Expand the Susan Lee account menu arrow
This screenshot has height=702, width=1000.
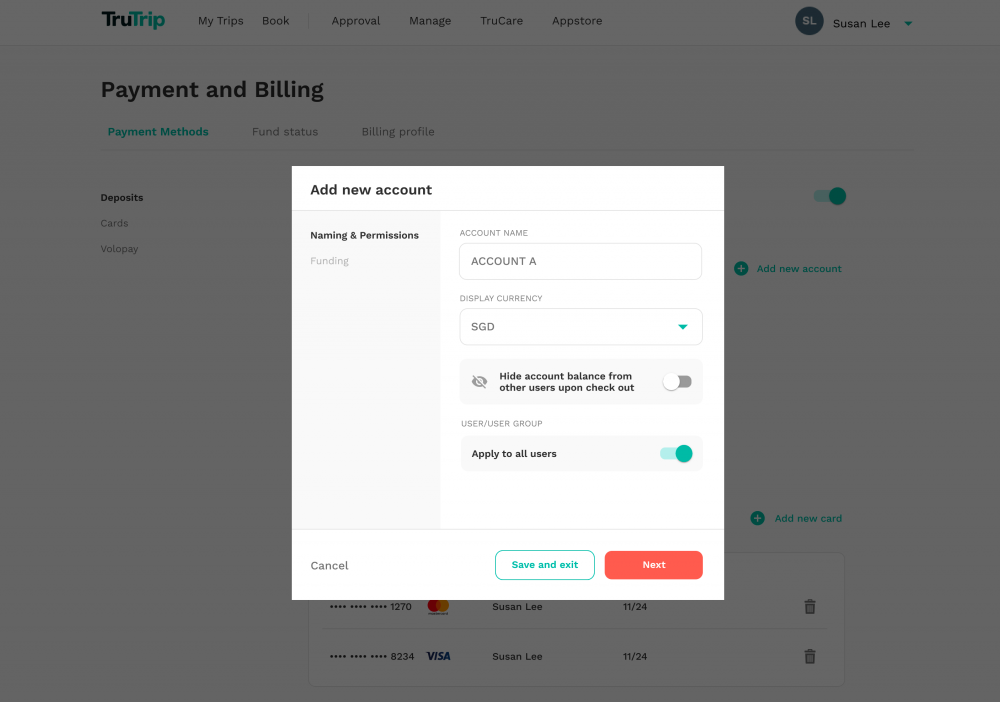(x=908, y=24)
